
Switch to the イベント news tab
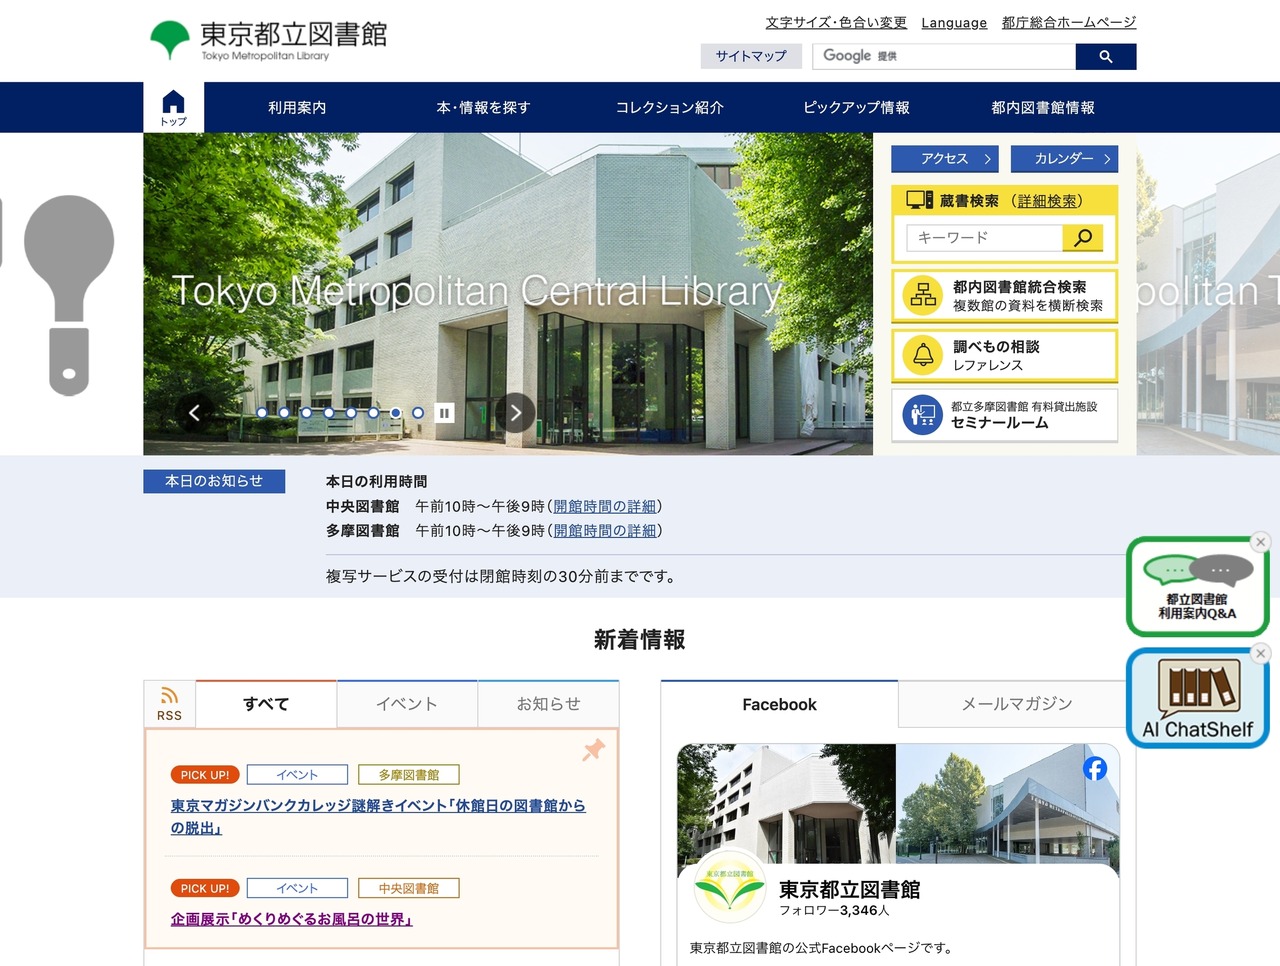[x=407, y=704]
